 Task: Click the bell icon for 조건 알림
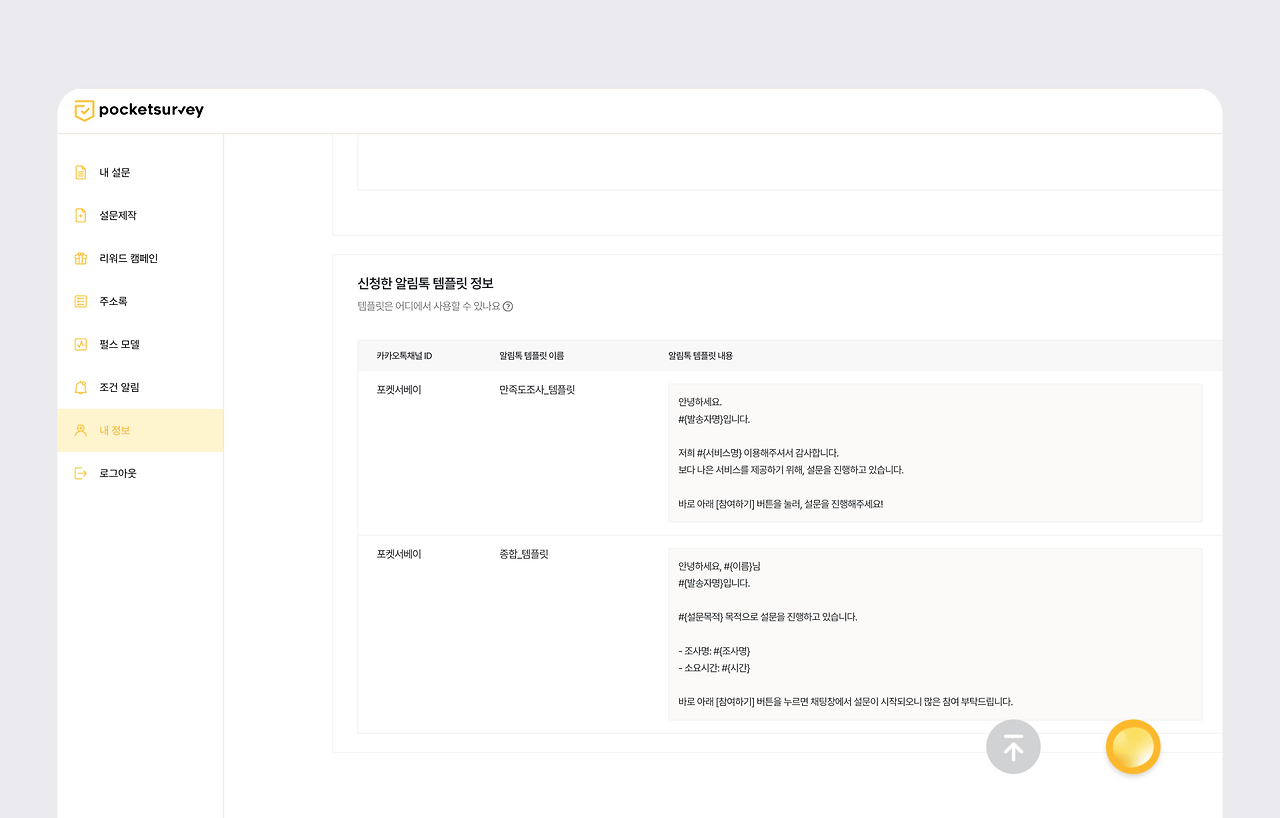pyautogui.click(x=81, y=387)
